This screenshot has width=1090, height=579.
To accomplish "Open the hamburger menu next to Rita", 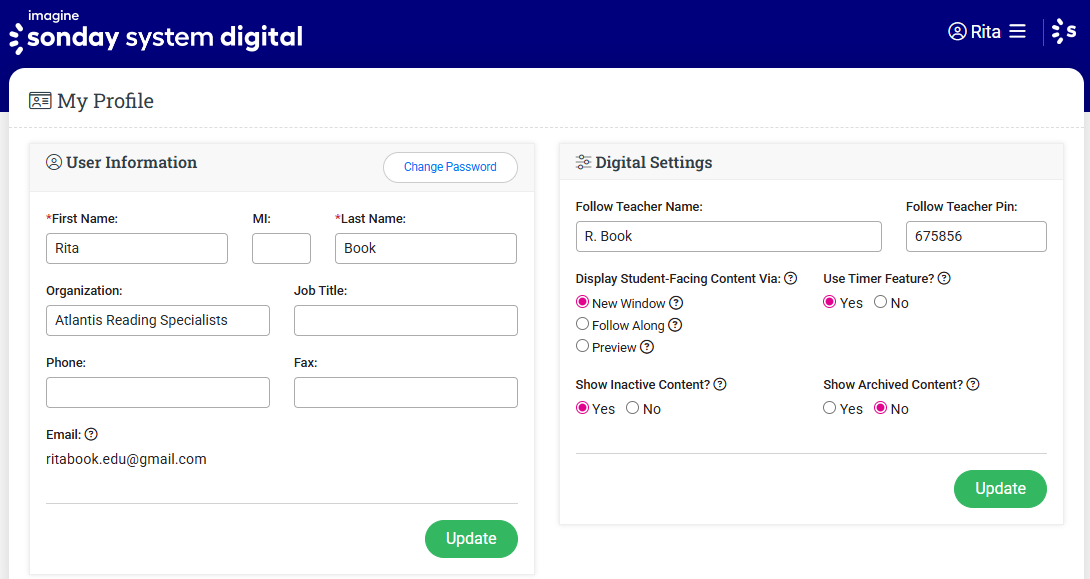I will pyautogui.click(x=1018, y=31).
